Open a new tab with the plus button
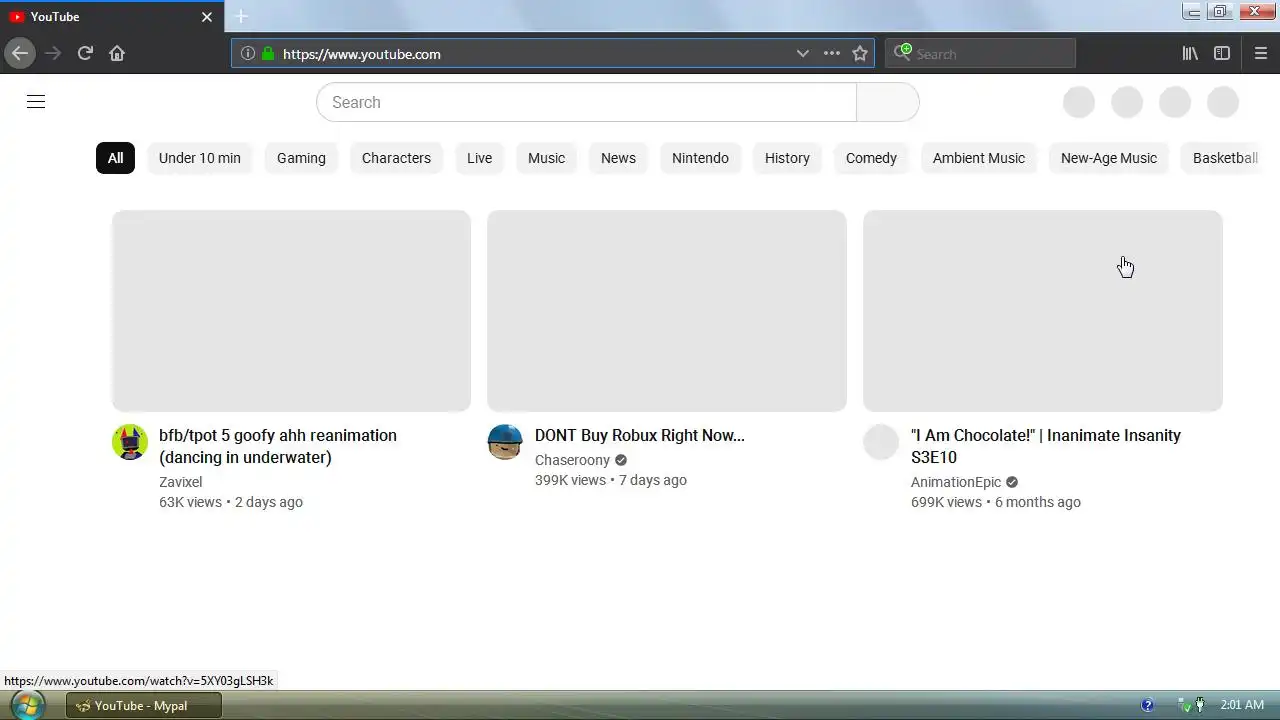 pyautogui.click(x=241, y=16)
